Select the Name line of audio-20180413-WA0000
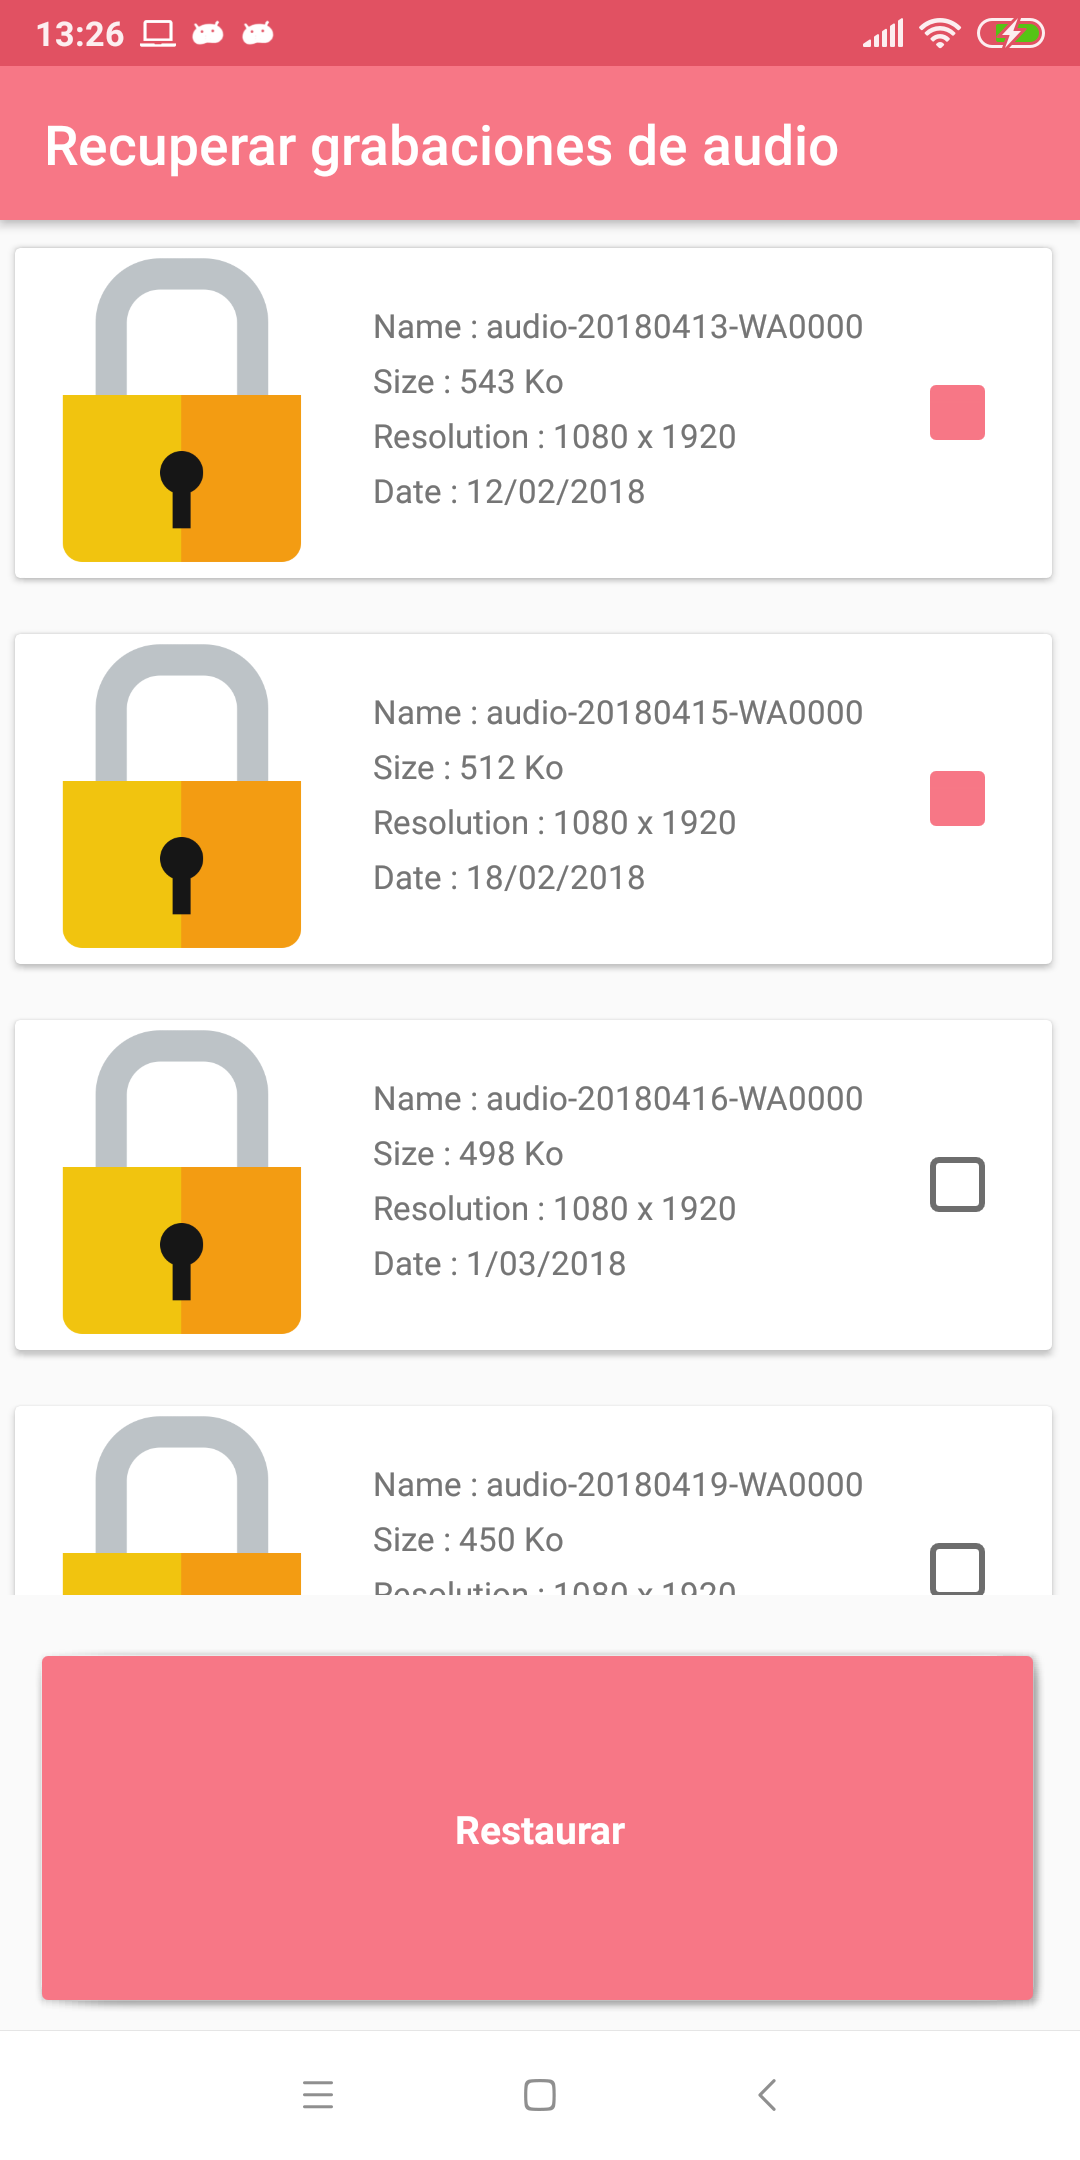 618,327
